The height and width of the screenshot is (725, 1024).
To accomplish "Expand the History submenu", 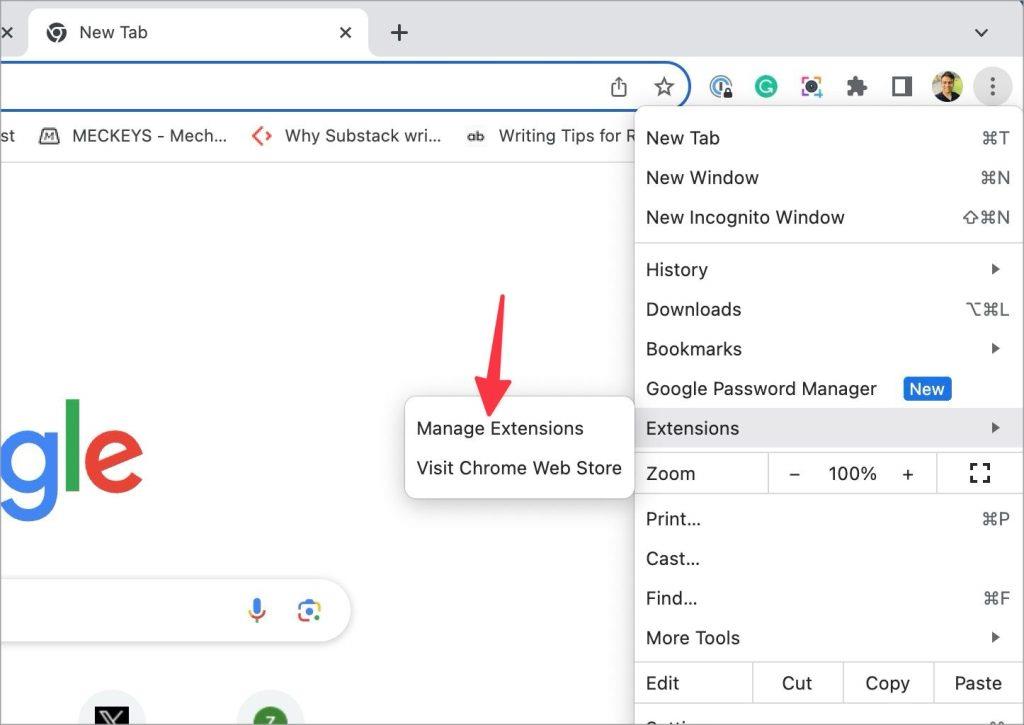I will tap(828, 270).
